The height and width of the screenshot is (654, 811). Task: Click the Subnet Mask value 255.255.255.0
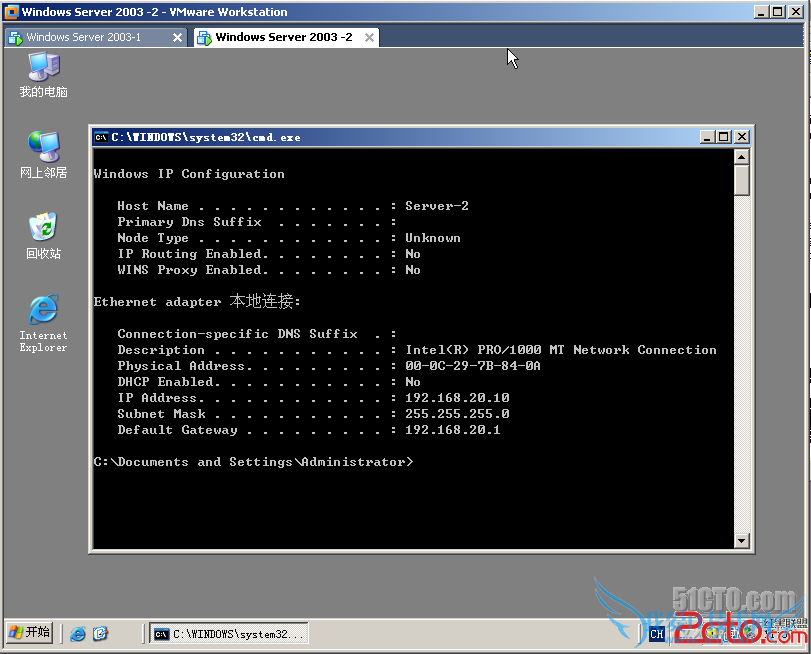[457, 413]
